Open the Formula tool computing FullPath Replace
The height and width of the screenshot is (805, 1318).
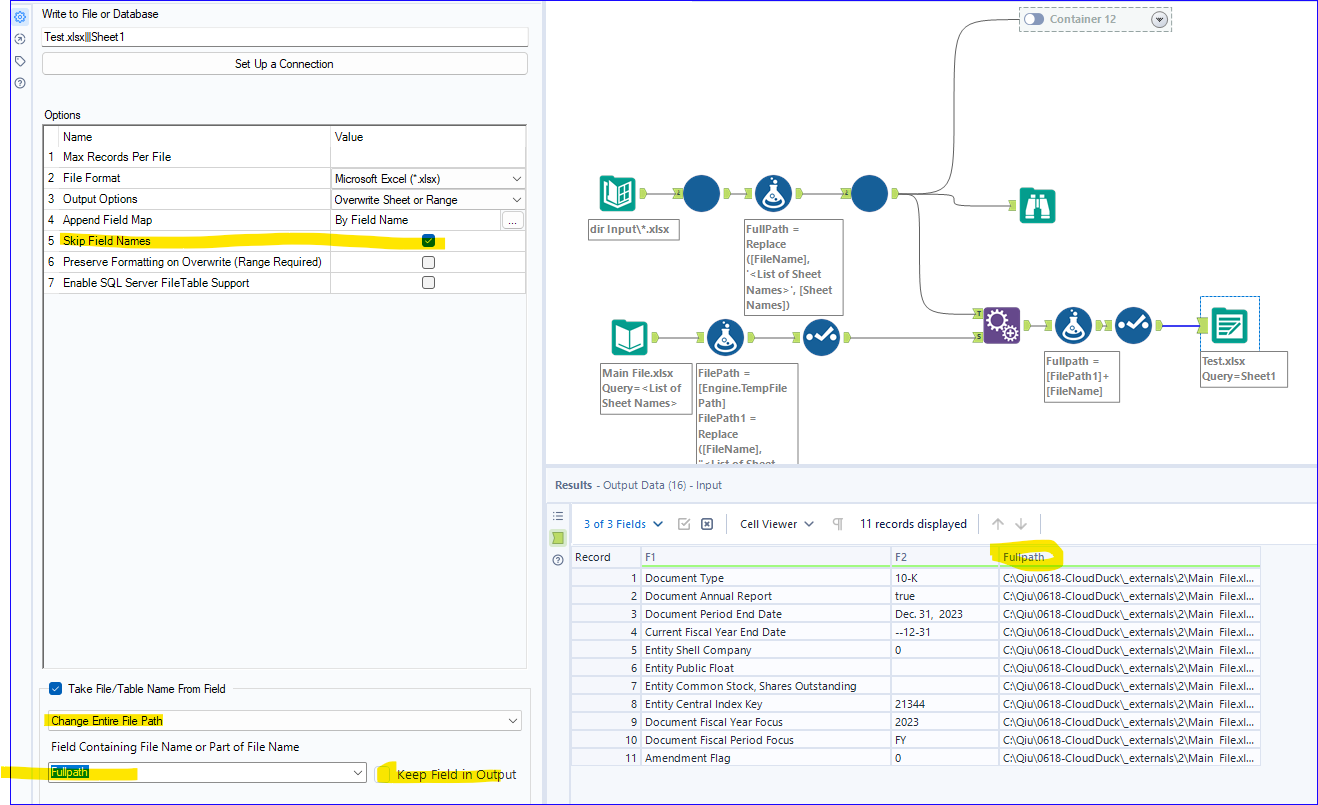coord(773,193)
